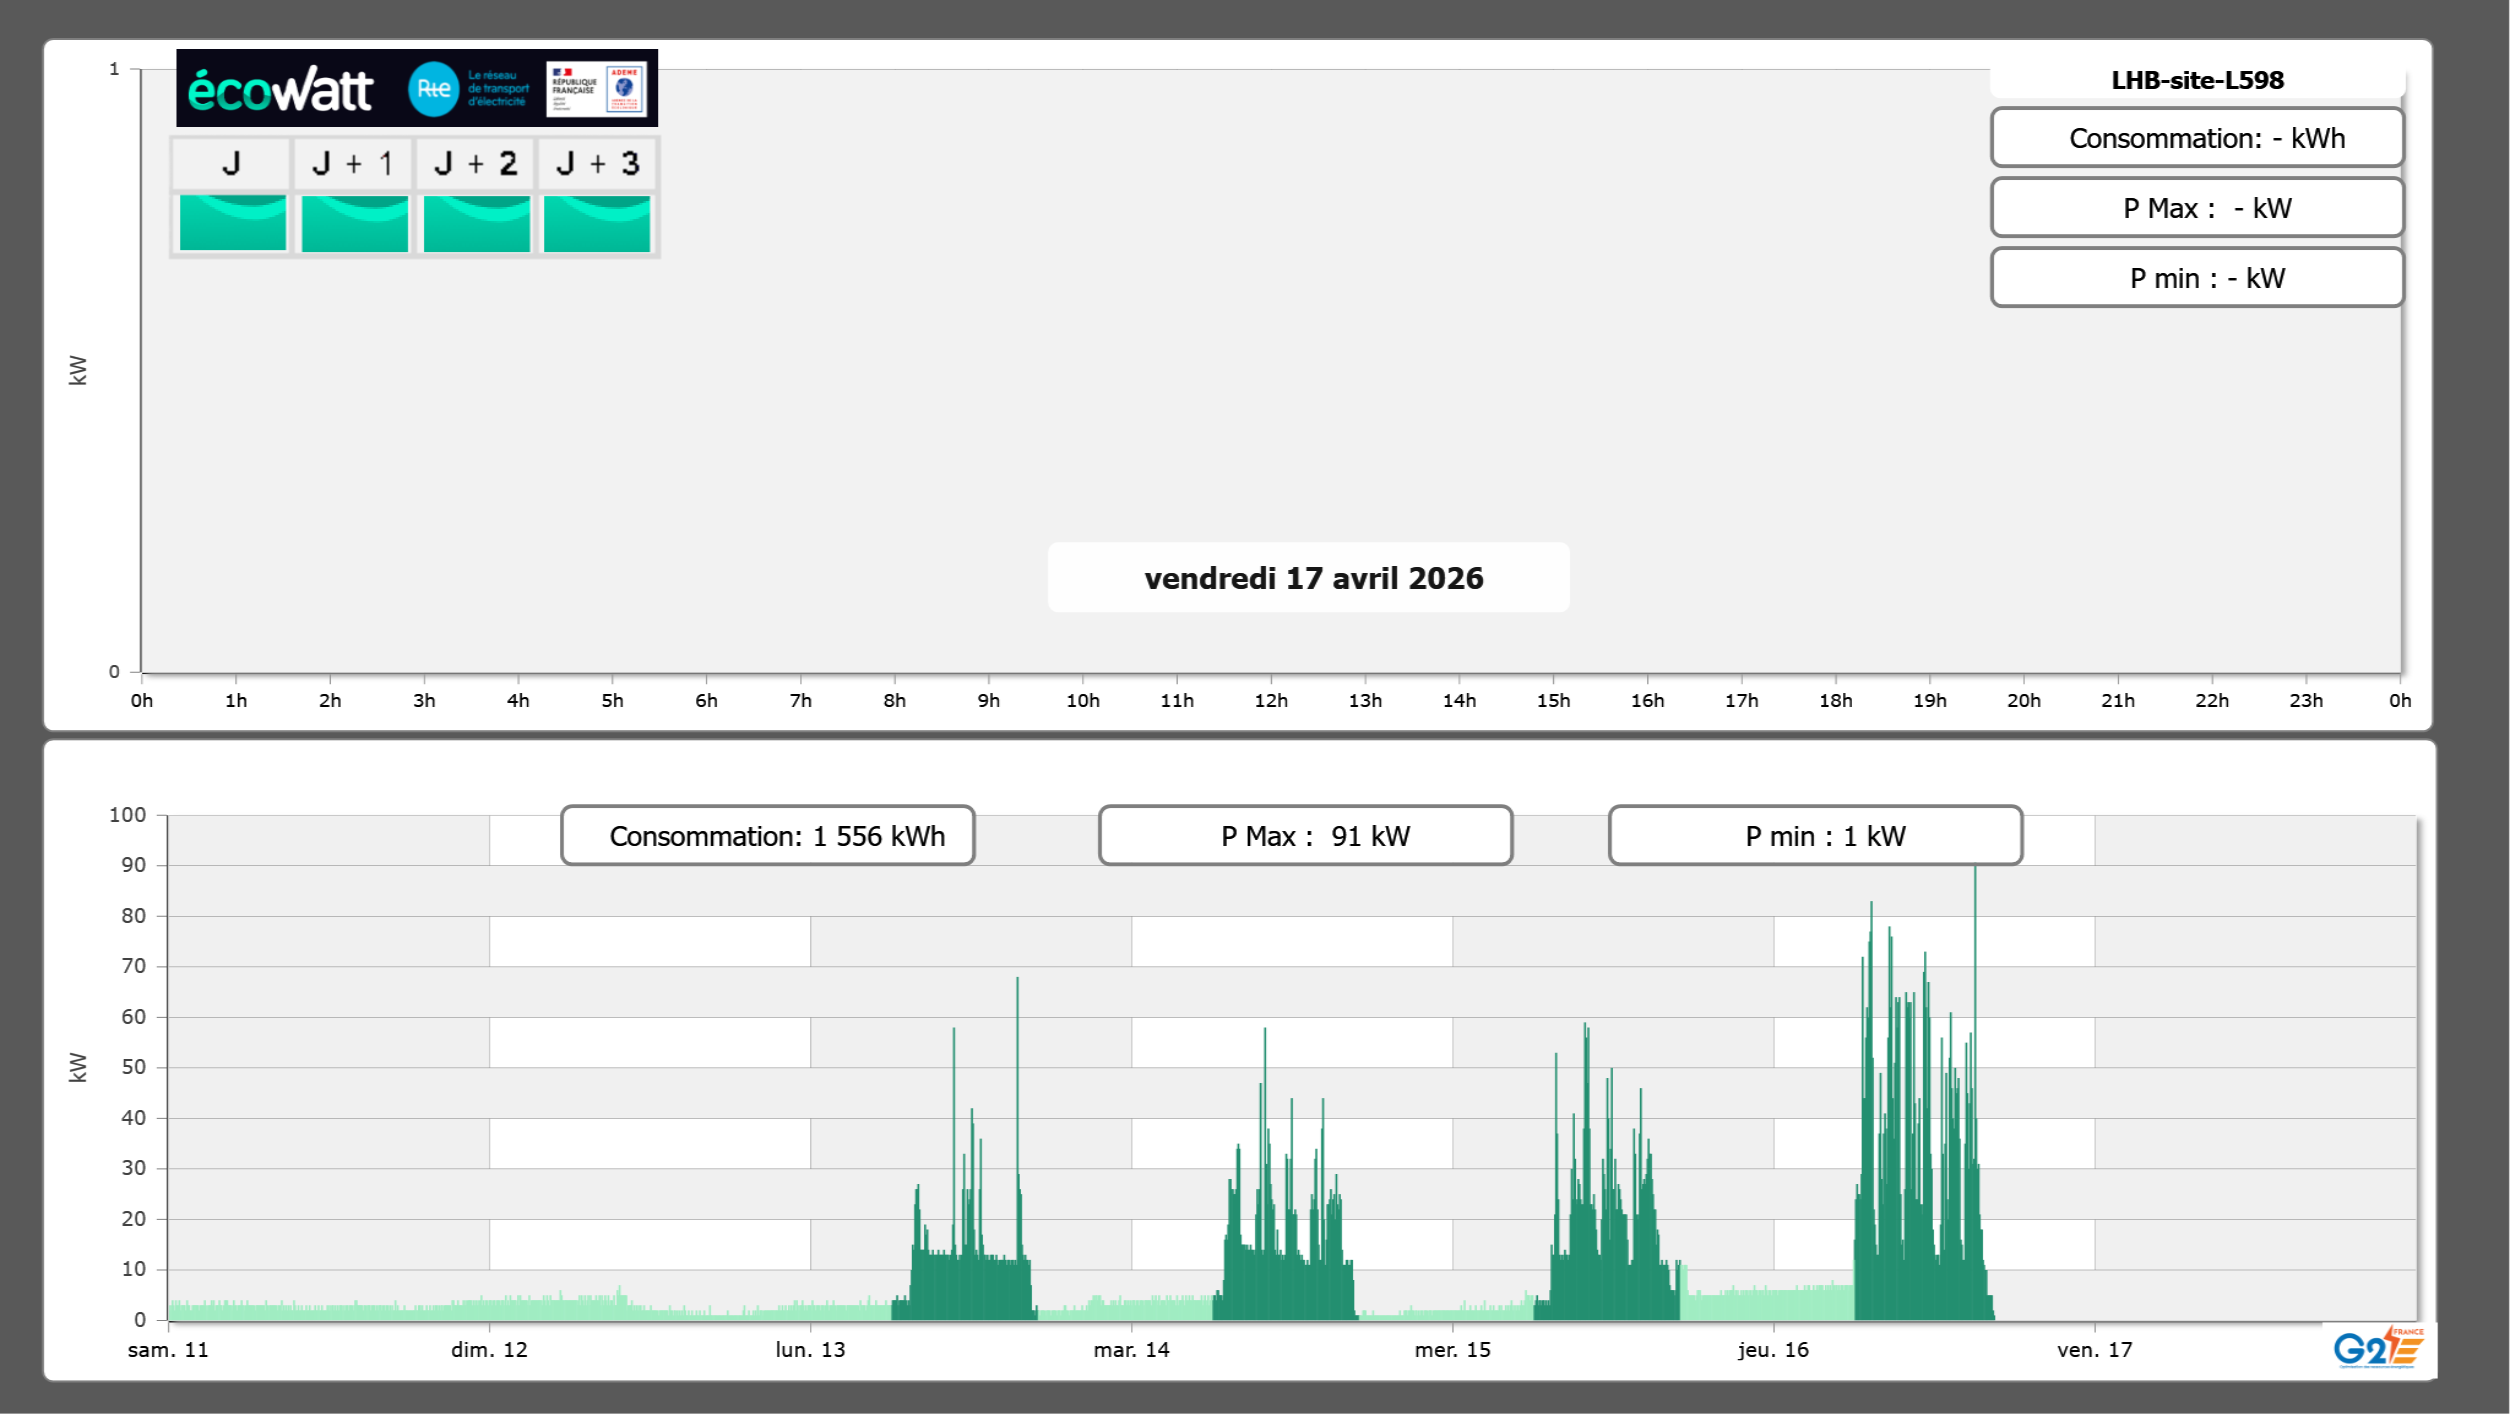Viewport: 2511px width, 1415px height.
Task: Click the daily Consommation - kWh box
Action: tap(2197, 138)
